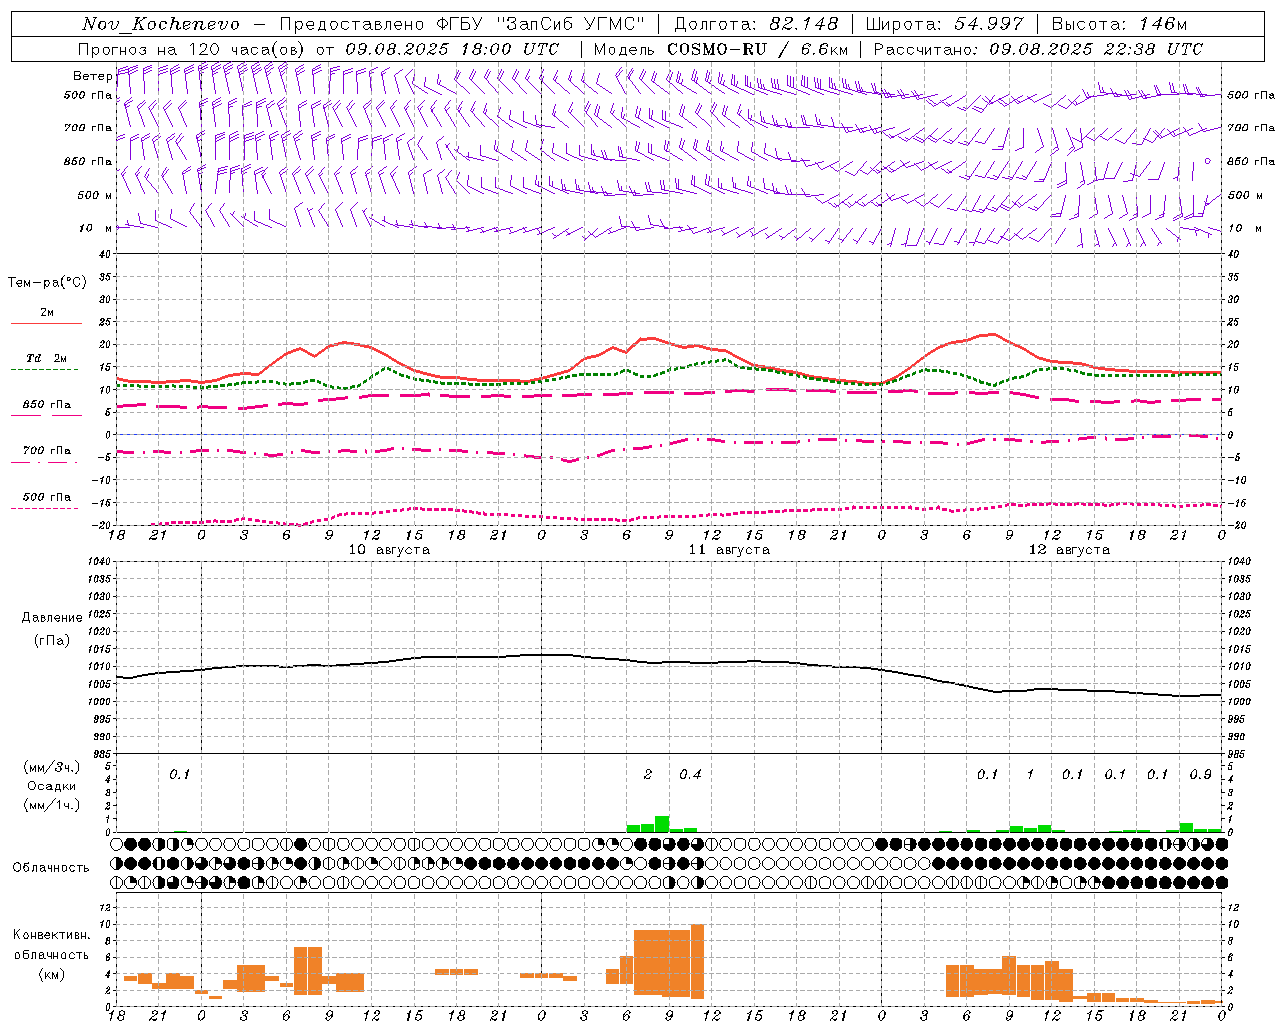Click the '(мм/1ч.)' precipitation unit label
Image resolution: width=1280 pixels, height=1024 pixels.
[x=51, y=805]
